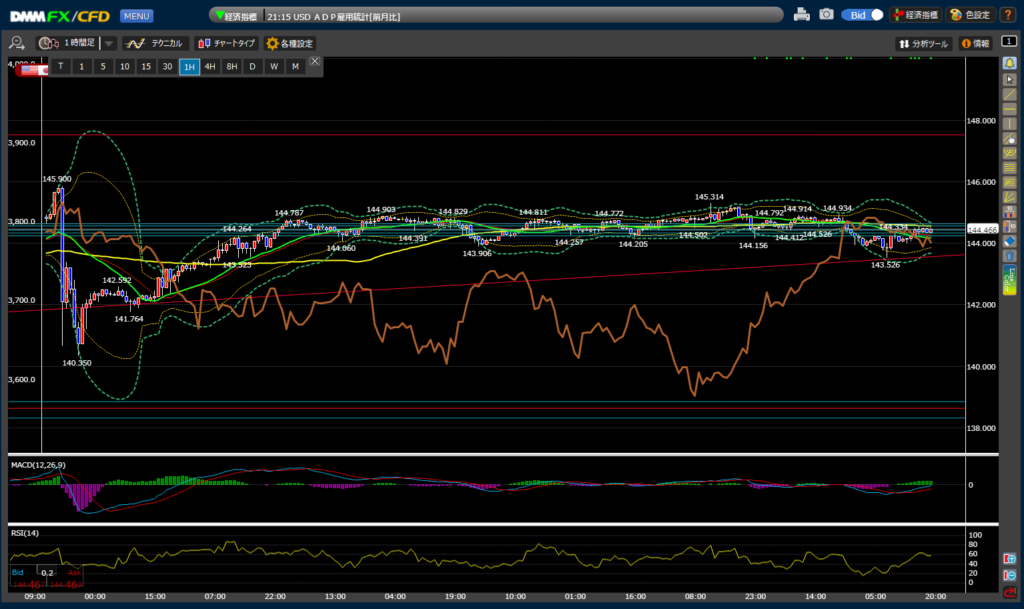Screen dimensions: 1024x609
Task: Select the 15 minute timeframe button
Action: tap(146, 66)
